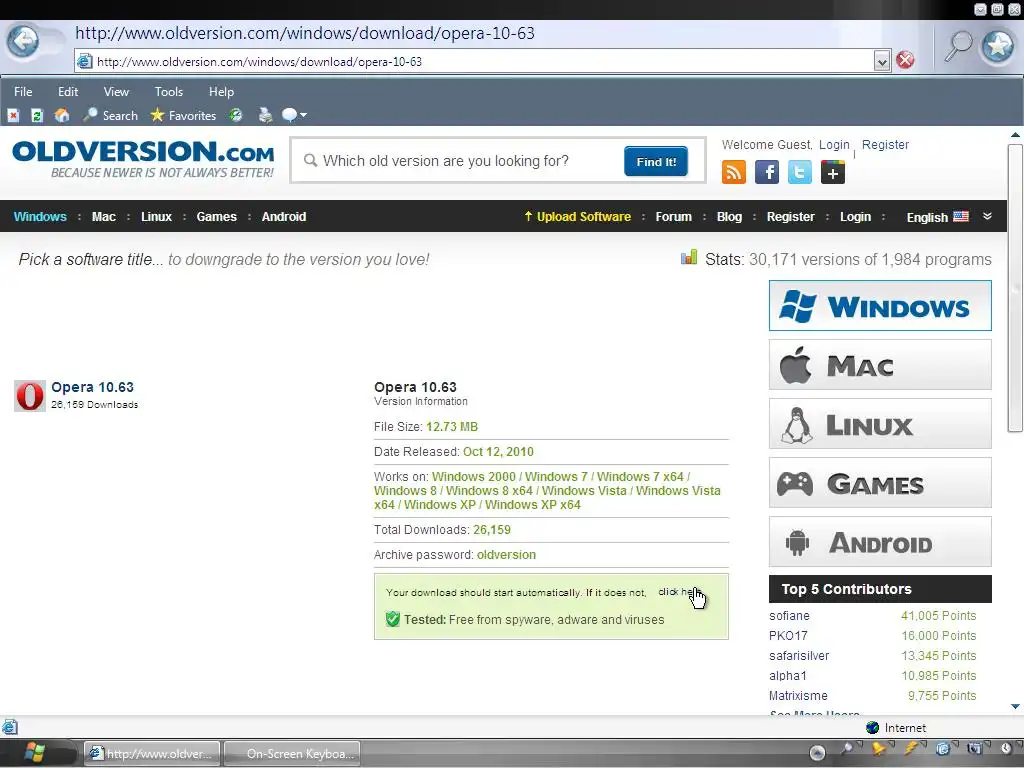Open the File menu
Image resolution: width=1024 pixels, height=768 pixels.
pyautogui.click(x=23, y=92)
